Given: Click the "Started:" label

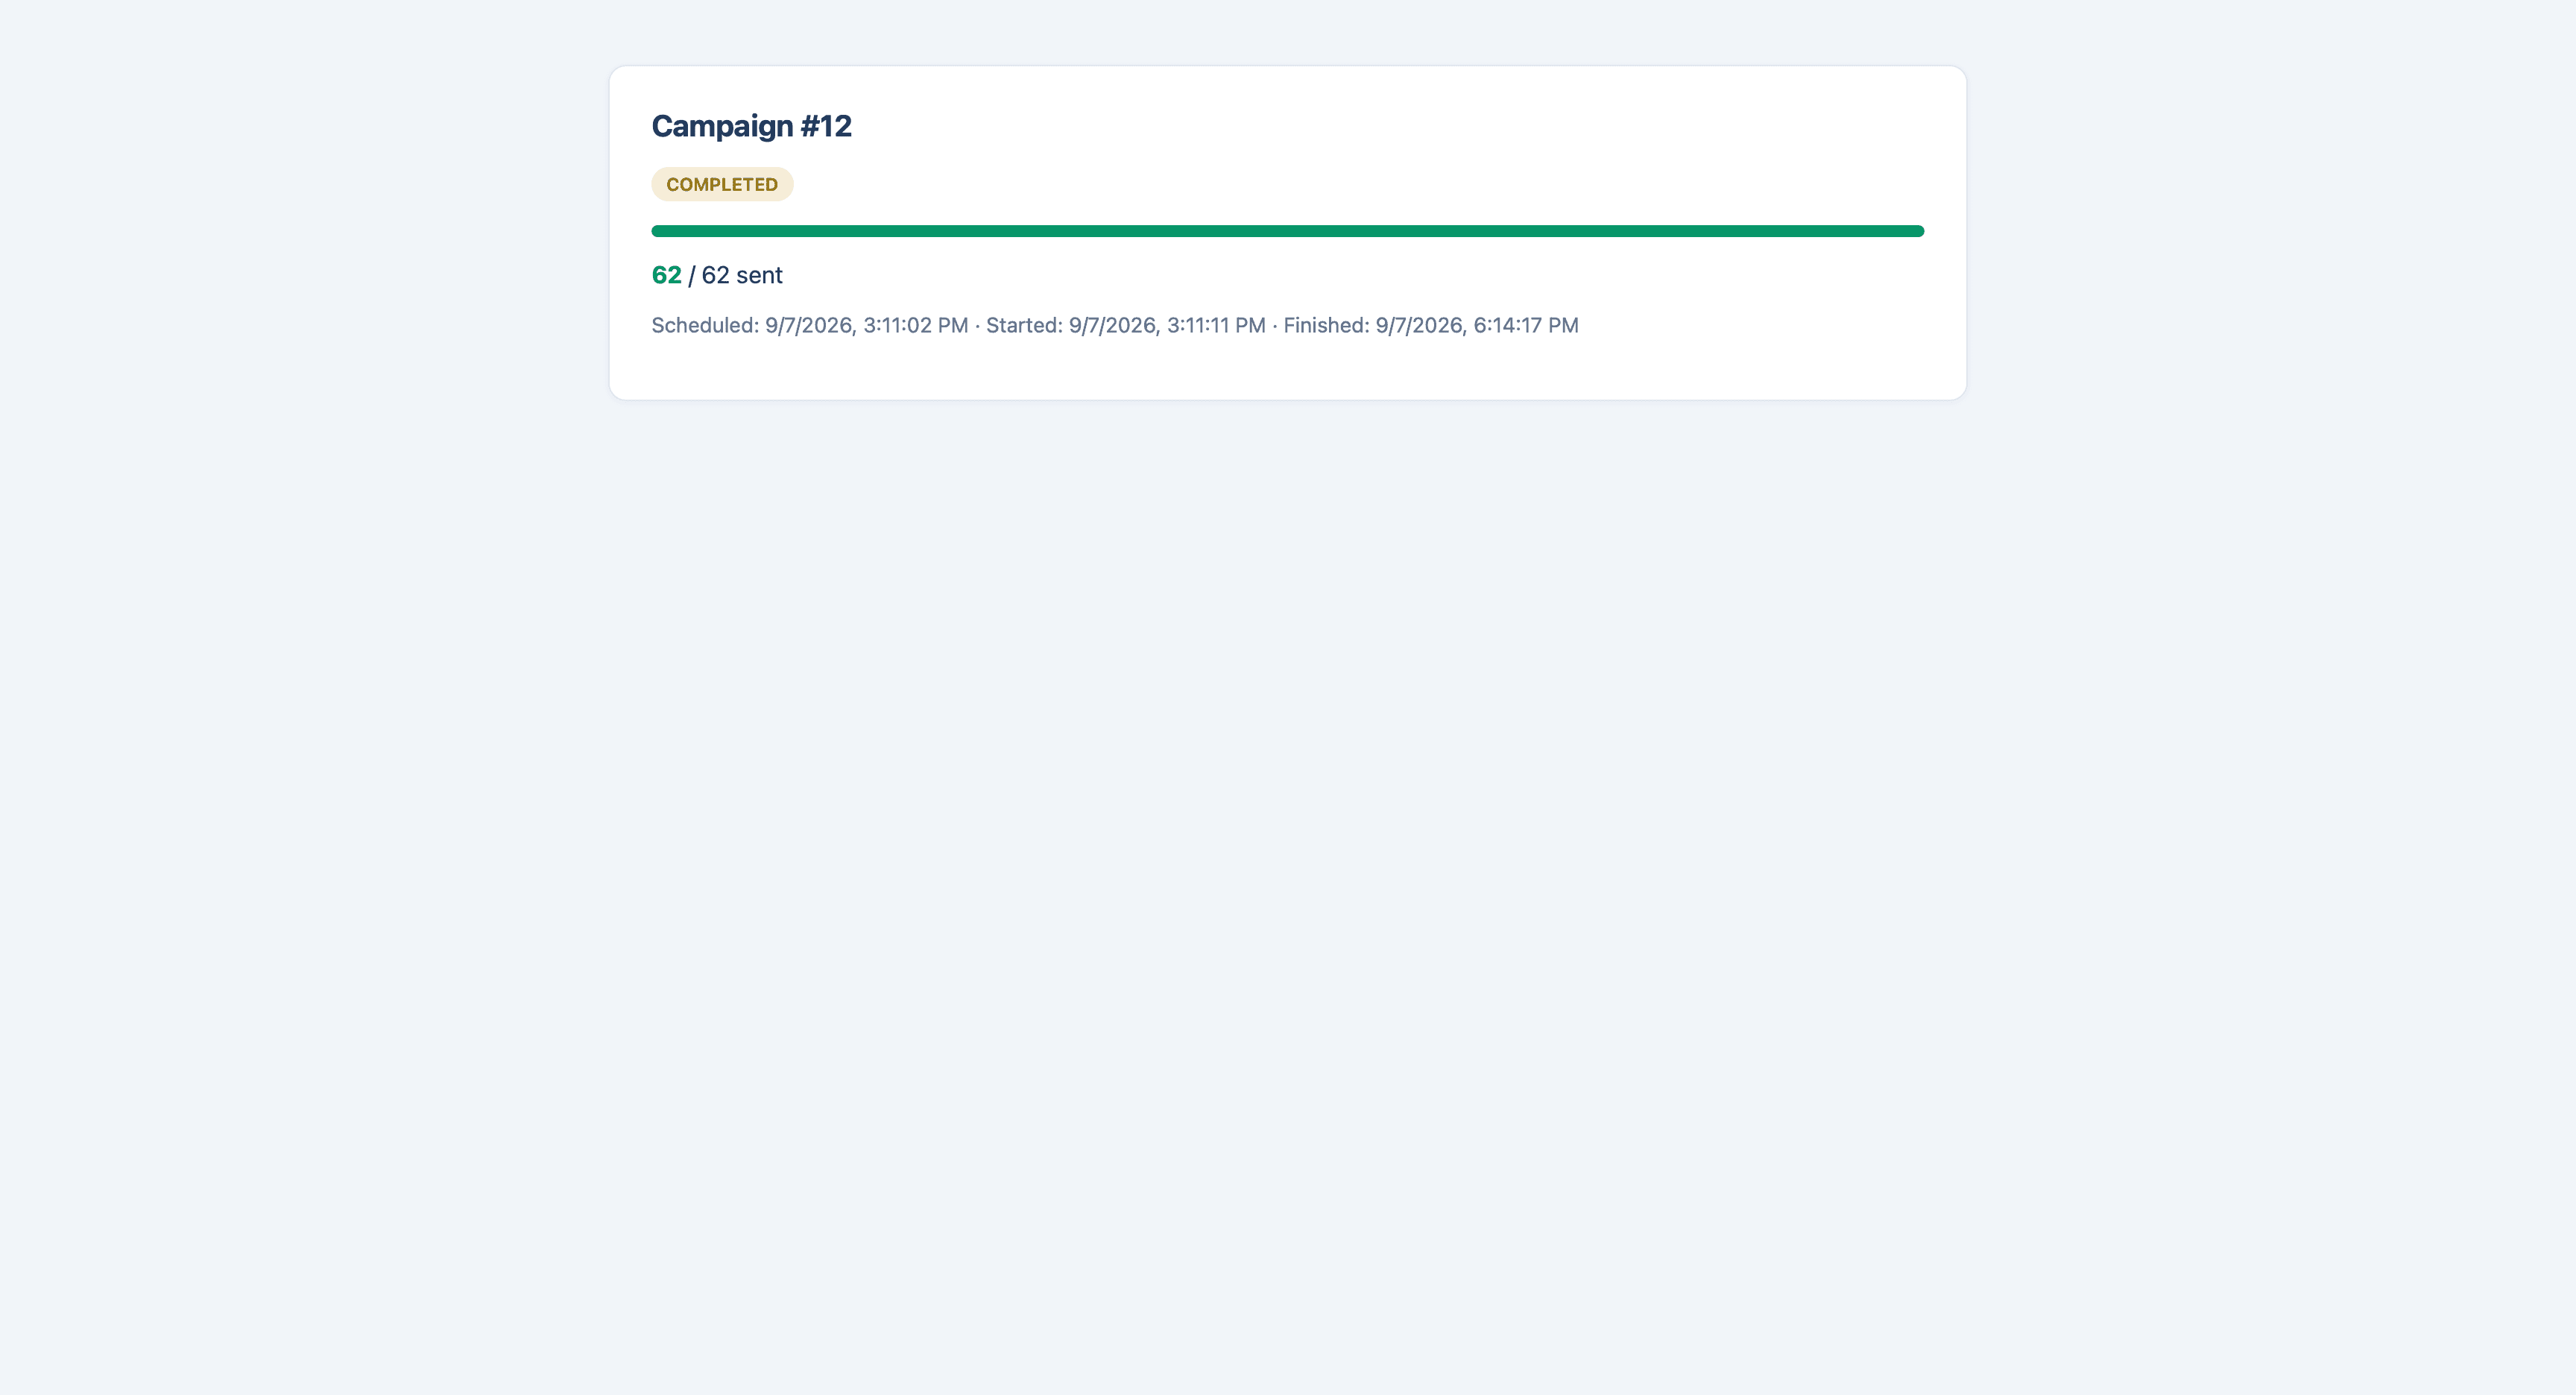Looking at the screenshot, I should click(1024, 325).
